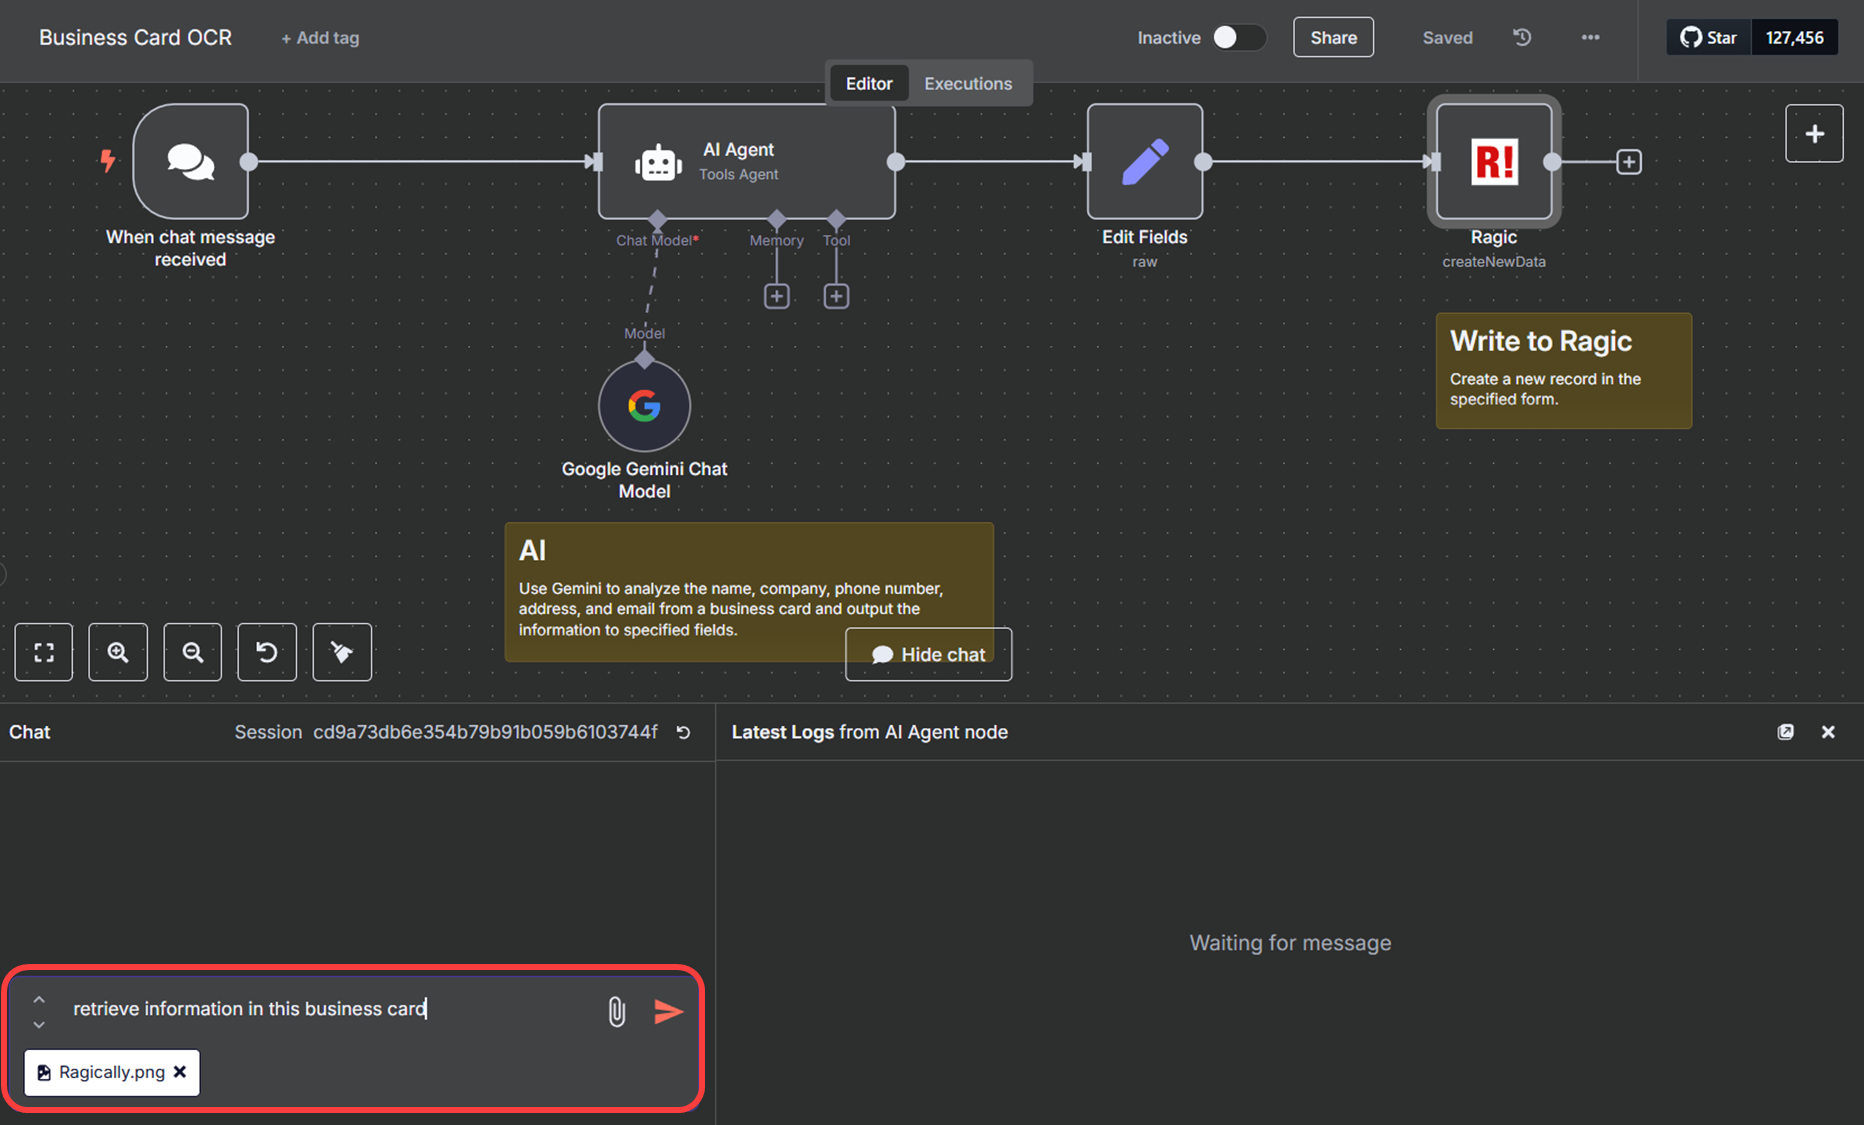Open workflow history icon
Image resolution: width=1864 pixels, height=1125 pixels.
coord(1522,37)
